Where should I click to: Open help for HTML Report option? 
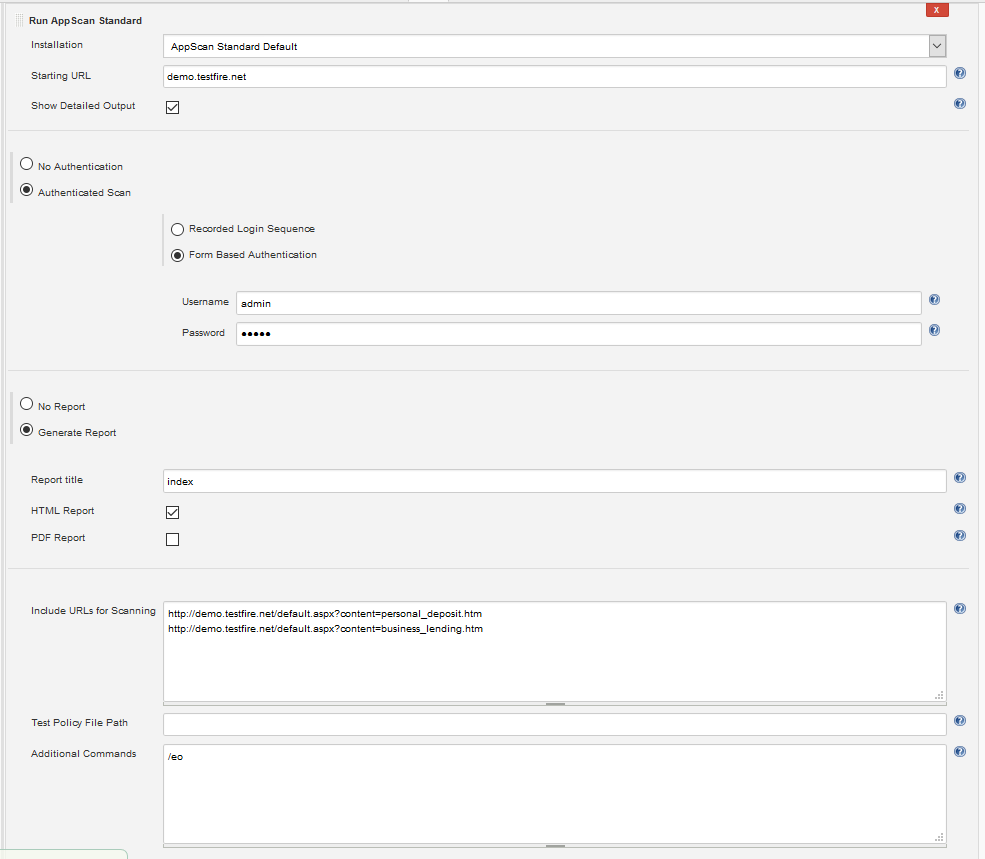coord(959,508)
